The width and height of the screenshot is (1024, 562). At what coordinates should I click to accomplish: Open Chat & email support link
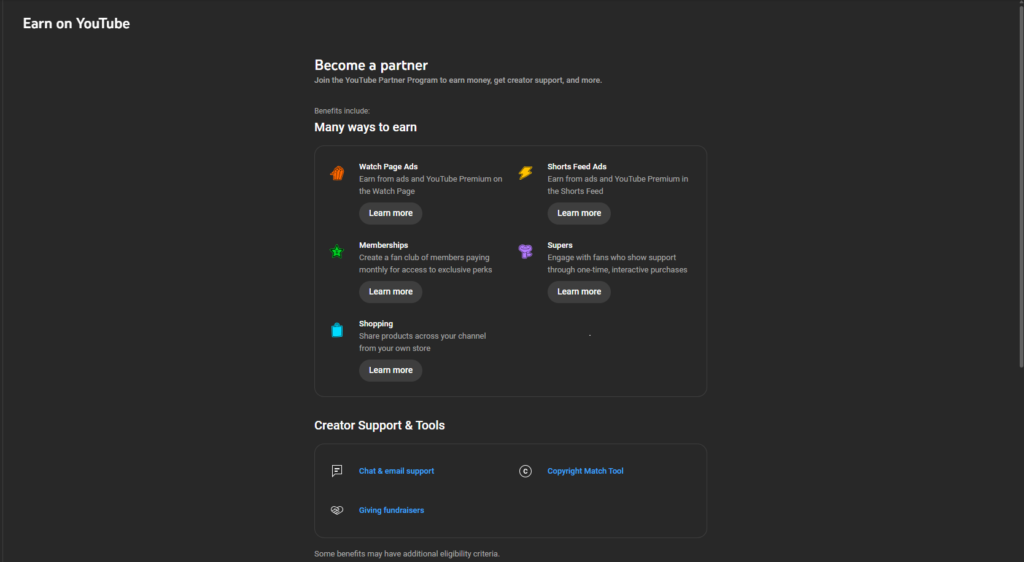[x=396, y=471]
